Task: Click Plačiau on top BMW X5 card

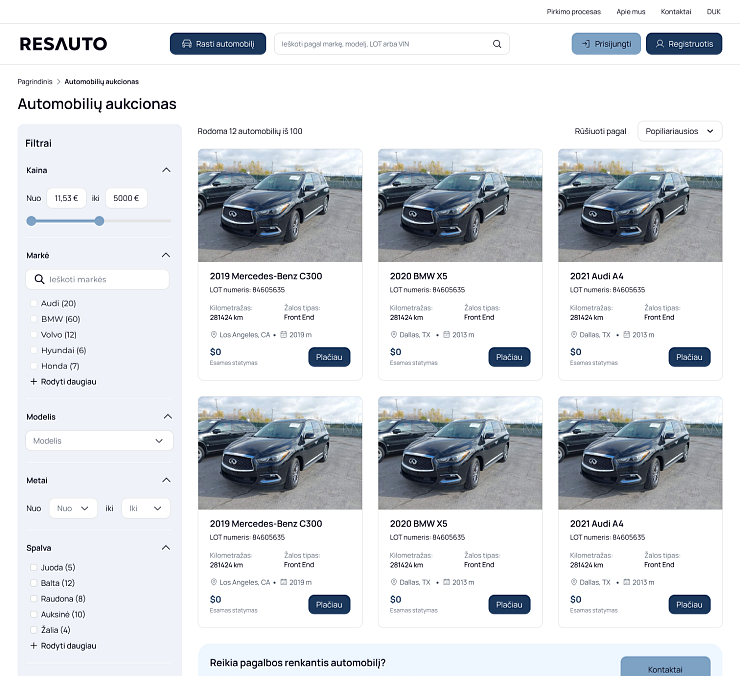Action: (x=509, y=357)
